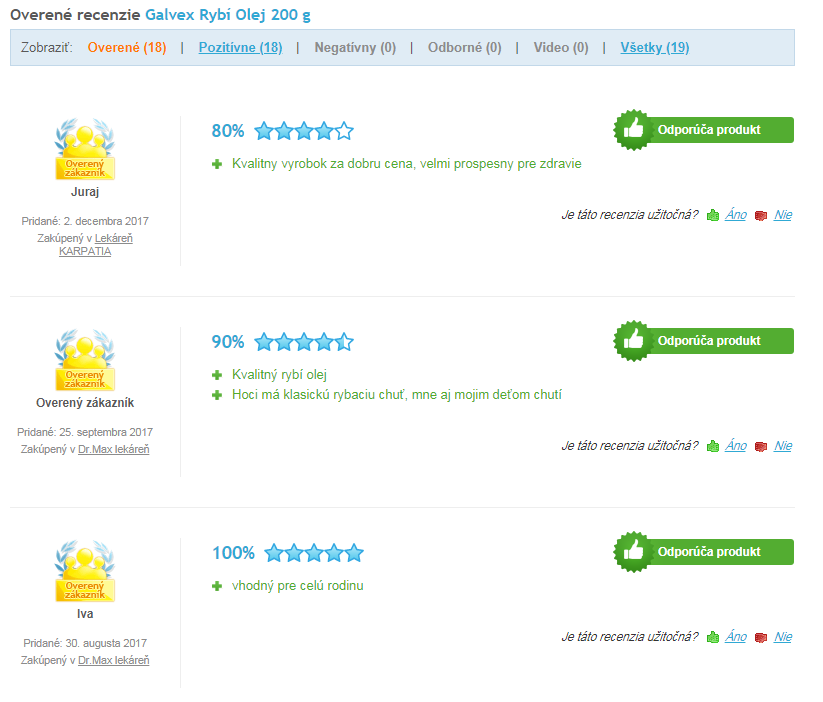Open the Negatívny (0) filter tab
This screenshot has width=823, height=702.
click(x=355, y=48)
